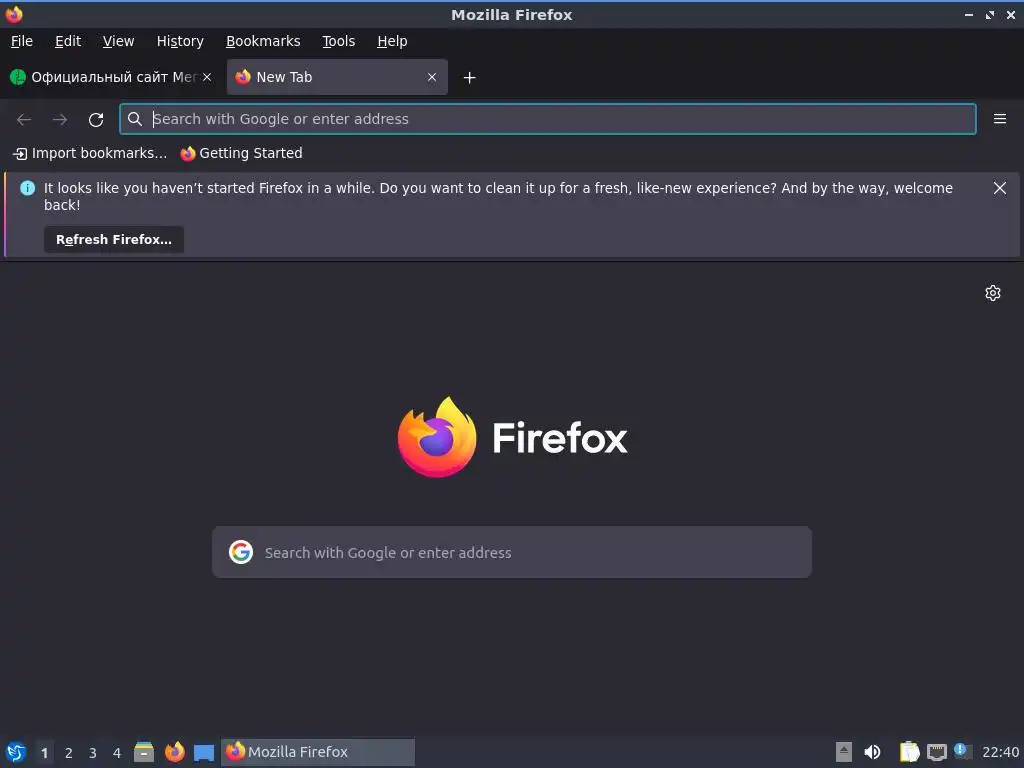1024x768 pixels.
Task: Open the Tools menu
Action: [338, 41]
